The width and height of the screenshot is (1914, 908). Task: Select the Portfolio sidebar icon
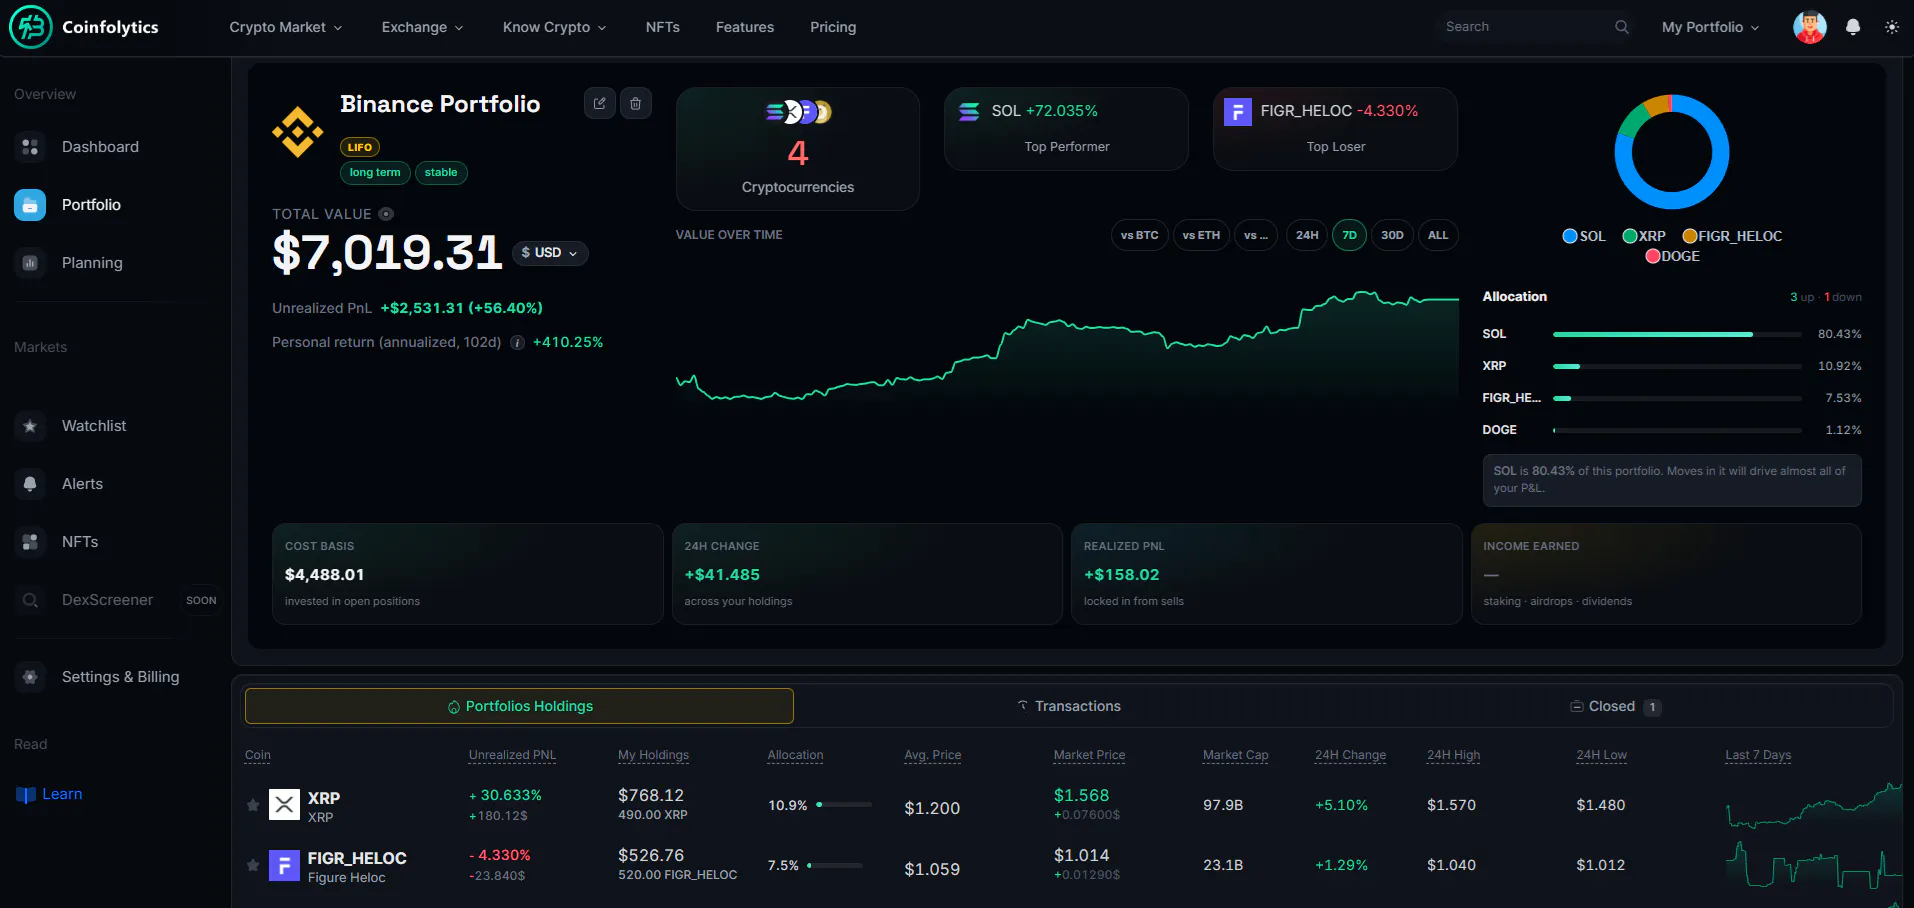[30, 205]
